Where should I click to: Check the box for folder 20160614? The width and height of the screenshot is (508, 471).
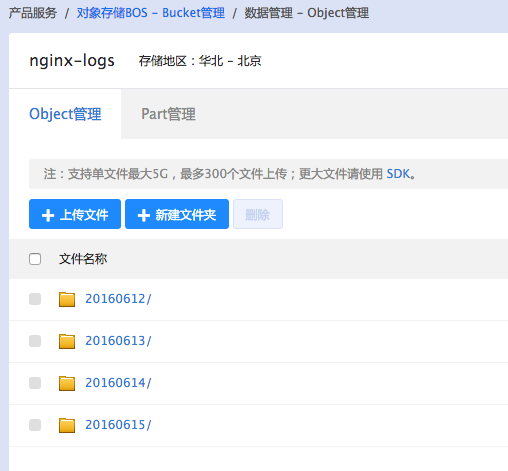pyautogui.click(x=35, y=383)
